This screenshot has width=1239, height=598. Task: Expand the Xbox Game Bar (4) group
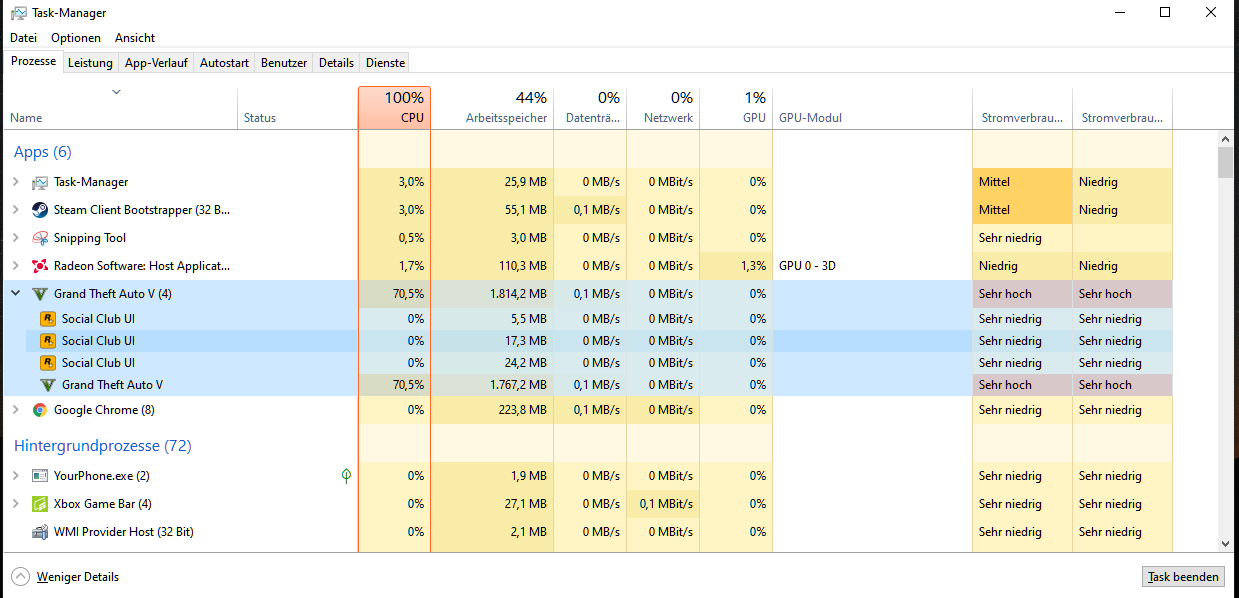pos(15,504)
